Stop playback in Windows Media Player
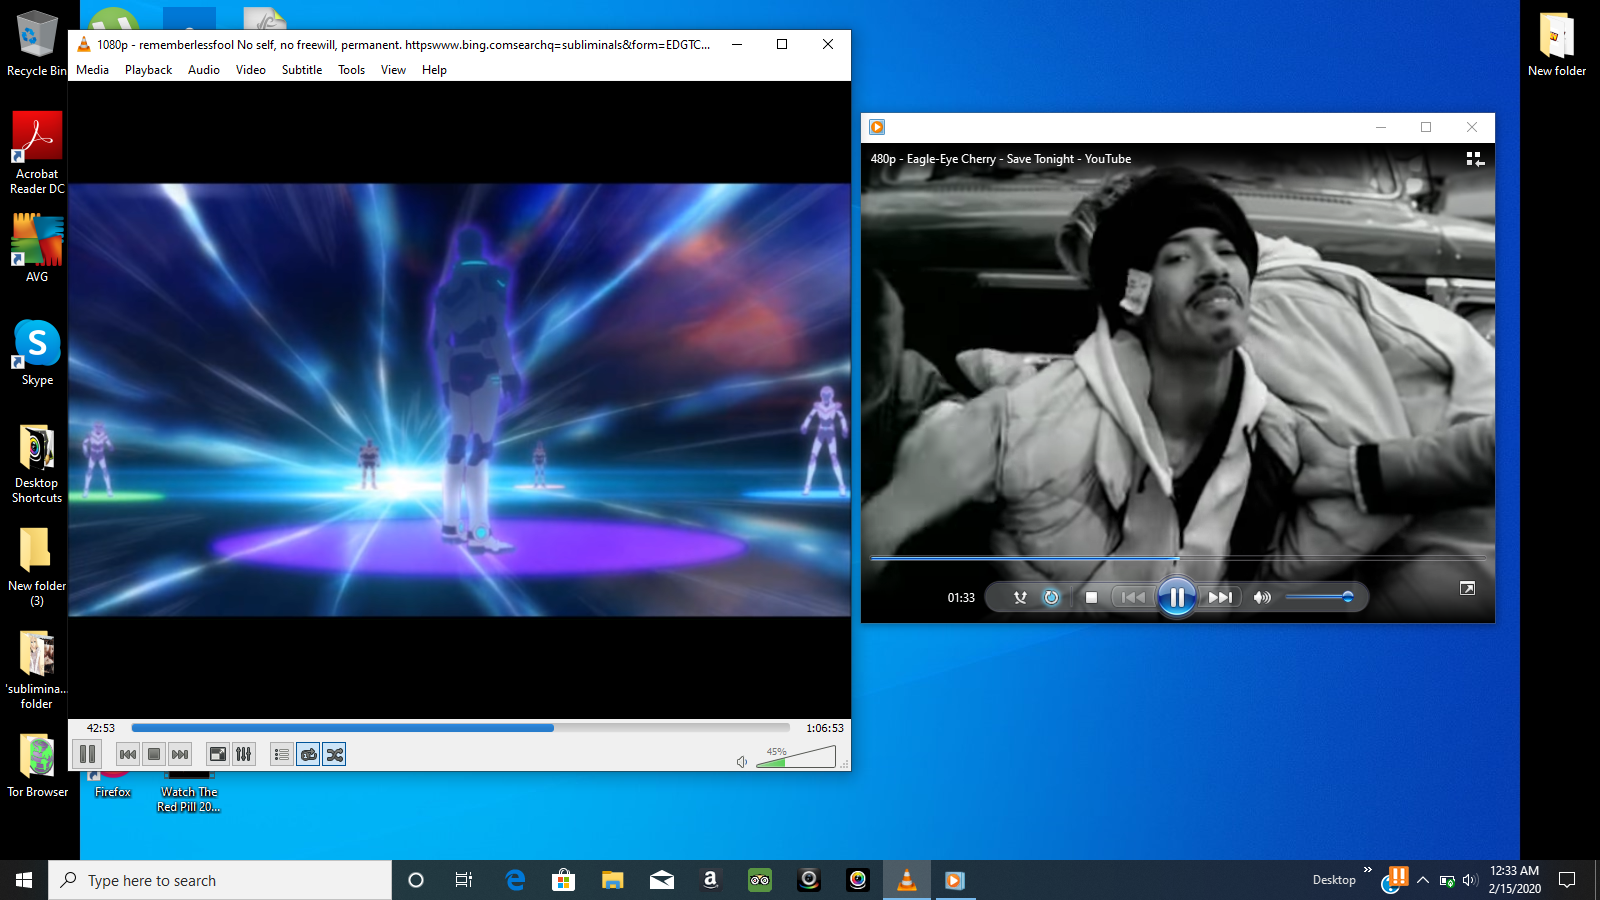This screenshot has width=1600, height=900. (x=1091, y=597)
